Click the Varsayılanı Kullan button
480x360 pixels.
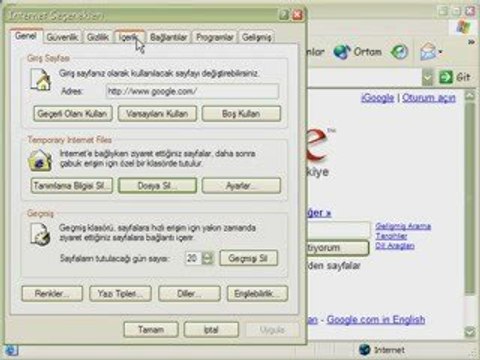point(157,114)
